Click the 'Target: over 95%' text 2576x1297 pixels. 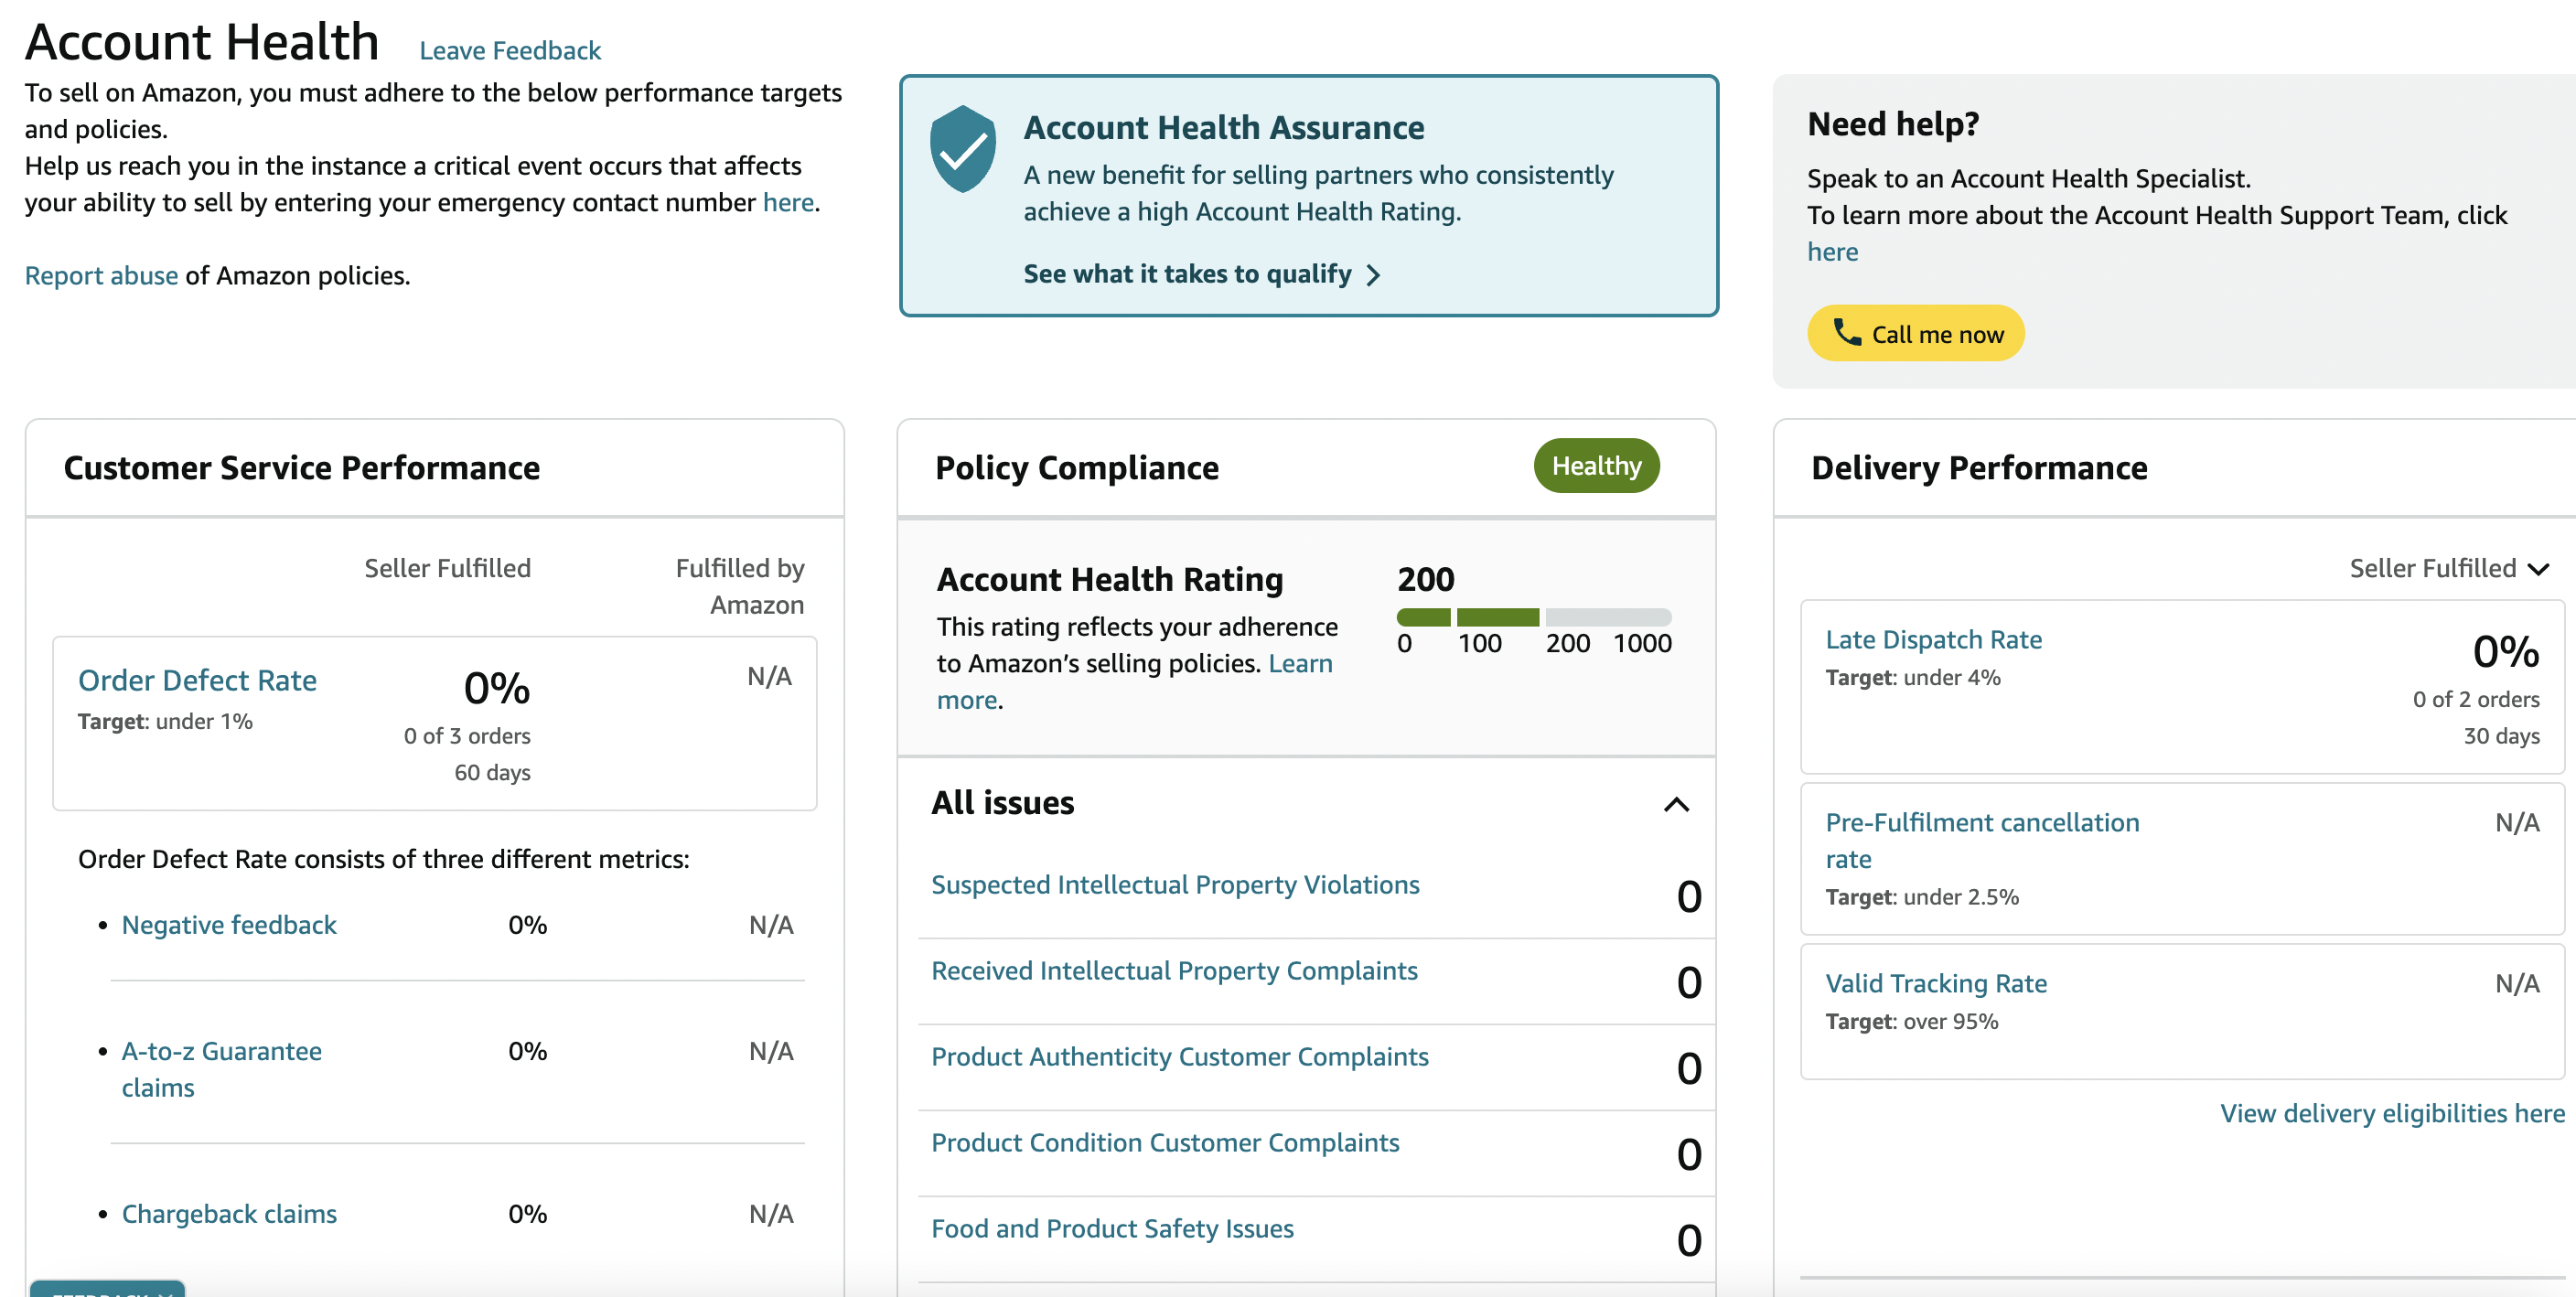[x=1911, y=1022]
